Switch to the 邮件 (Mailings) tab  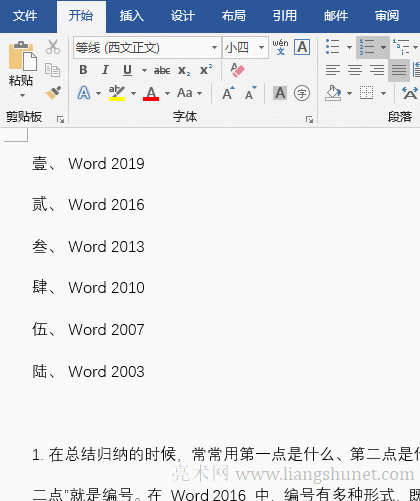336,16
